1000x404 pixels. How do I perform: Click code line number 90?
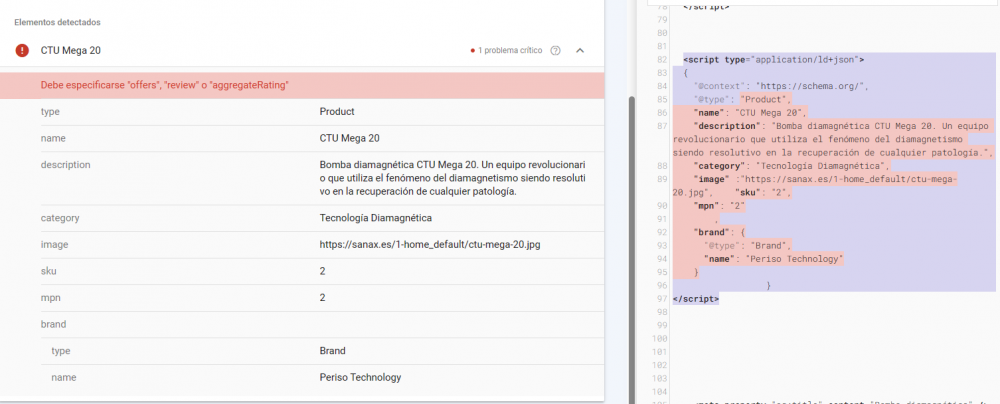coord(661,206)
